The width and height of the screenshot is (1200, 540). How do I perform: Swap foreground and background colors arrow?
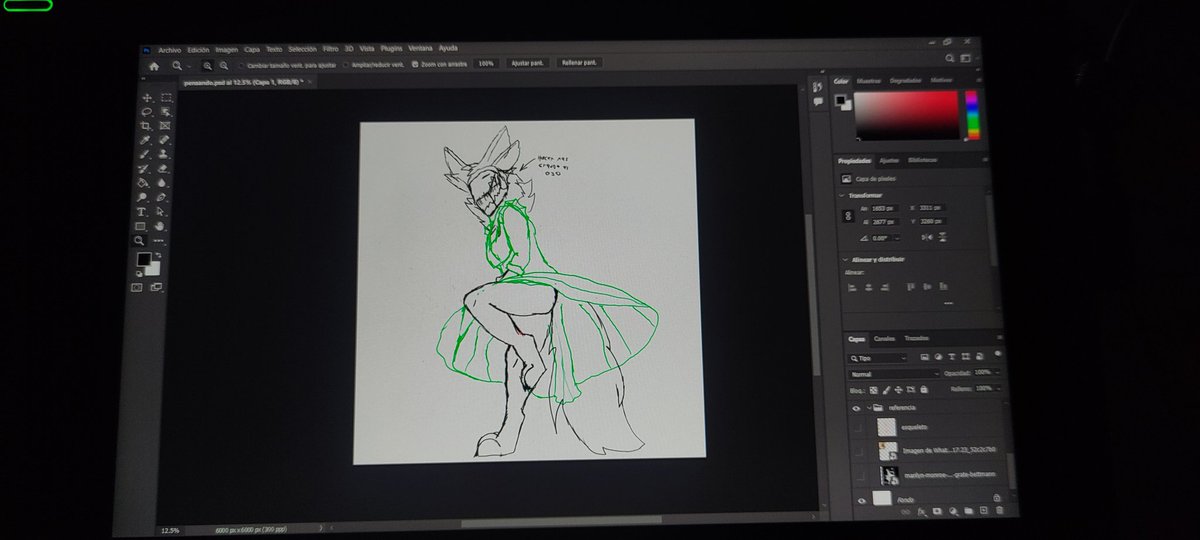coord(158,257)
